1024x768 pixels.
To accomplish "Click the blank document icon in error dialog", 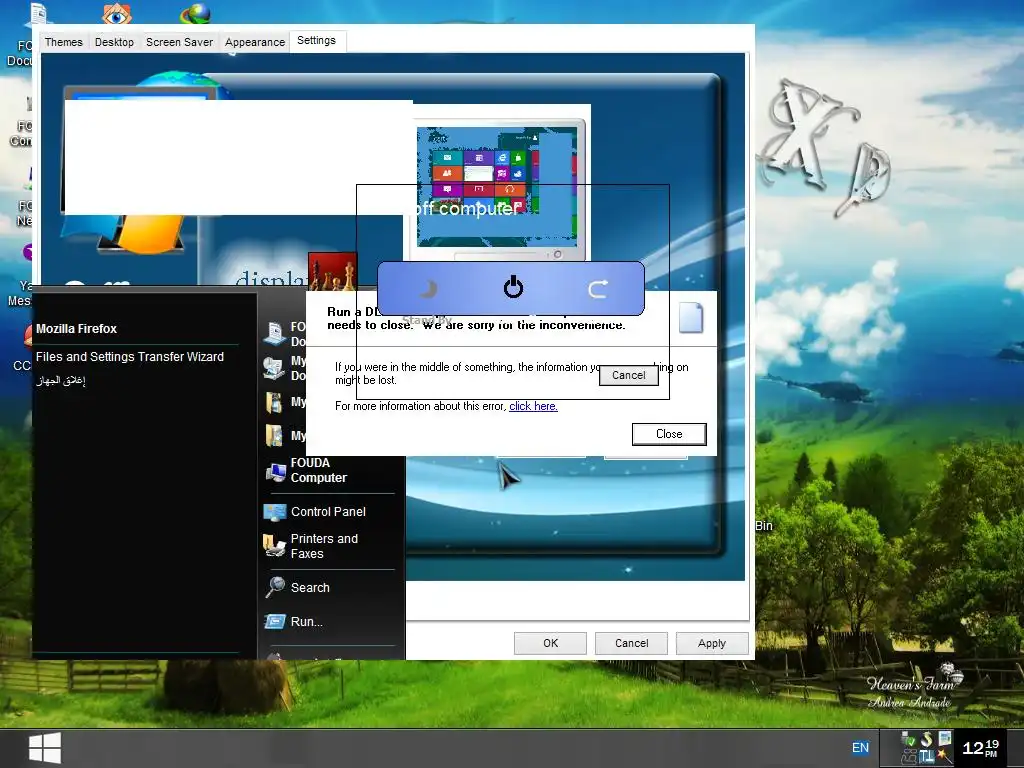I will click(x=691, y=317).
